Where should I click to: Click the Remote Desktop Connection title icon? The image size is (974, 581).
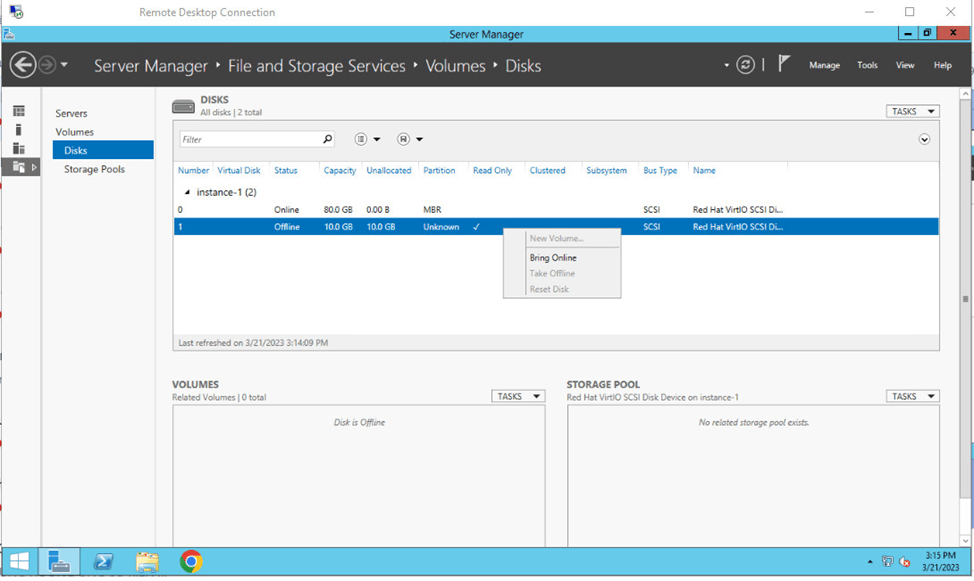(16, 12)
